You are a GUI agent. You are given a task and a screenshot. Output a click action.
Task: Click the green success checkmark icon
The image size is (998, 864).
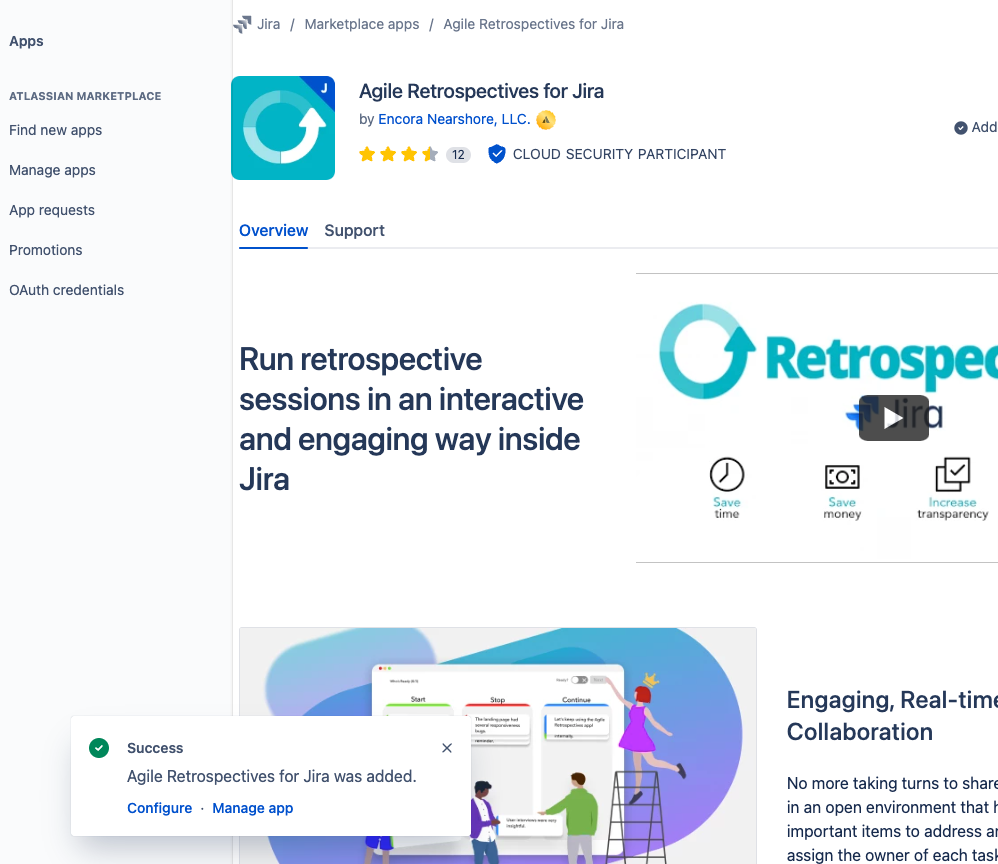(99, 748)
